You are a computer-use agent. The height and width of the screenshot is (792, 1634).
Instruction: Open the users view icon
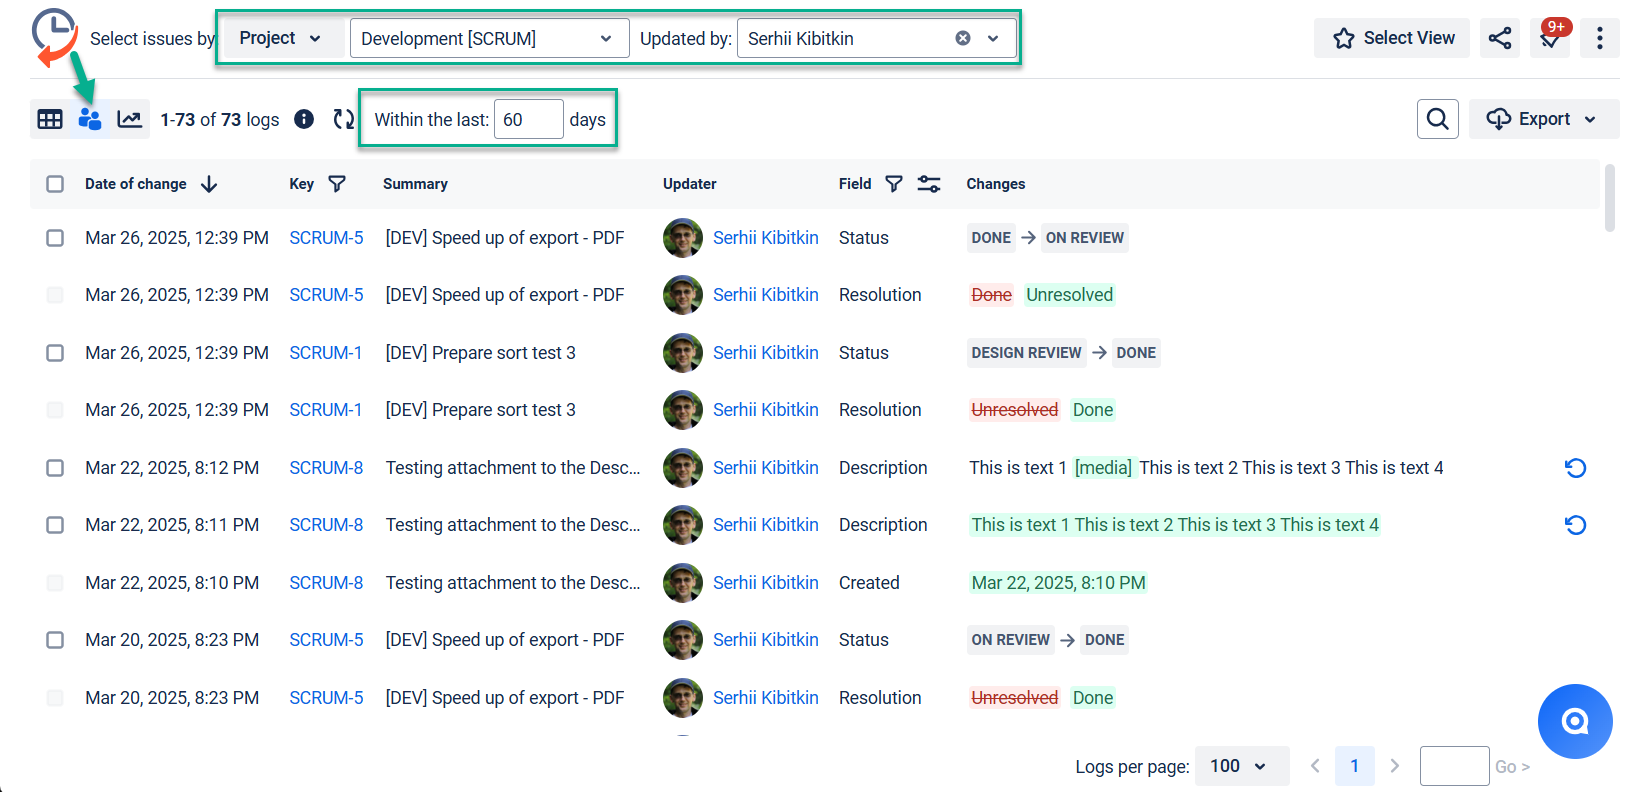coord(90,119)
